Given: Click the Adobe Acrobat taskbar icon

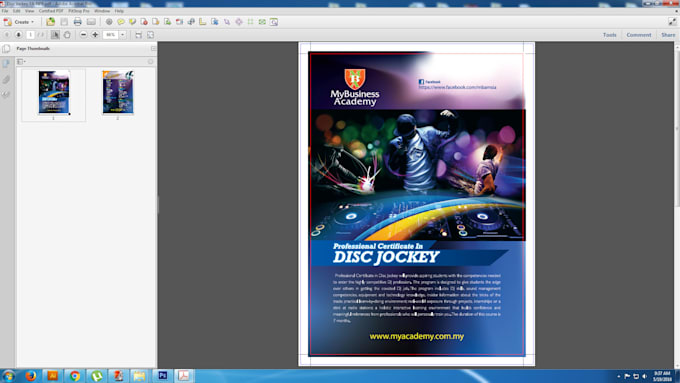Looking at the screenshot, I should coord(184,376).
